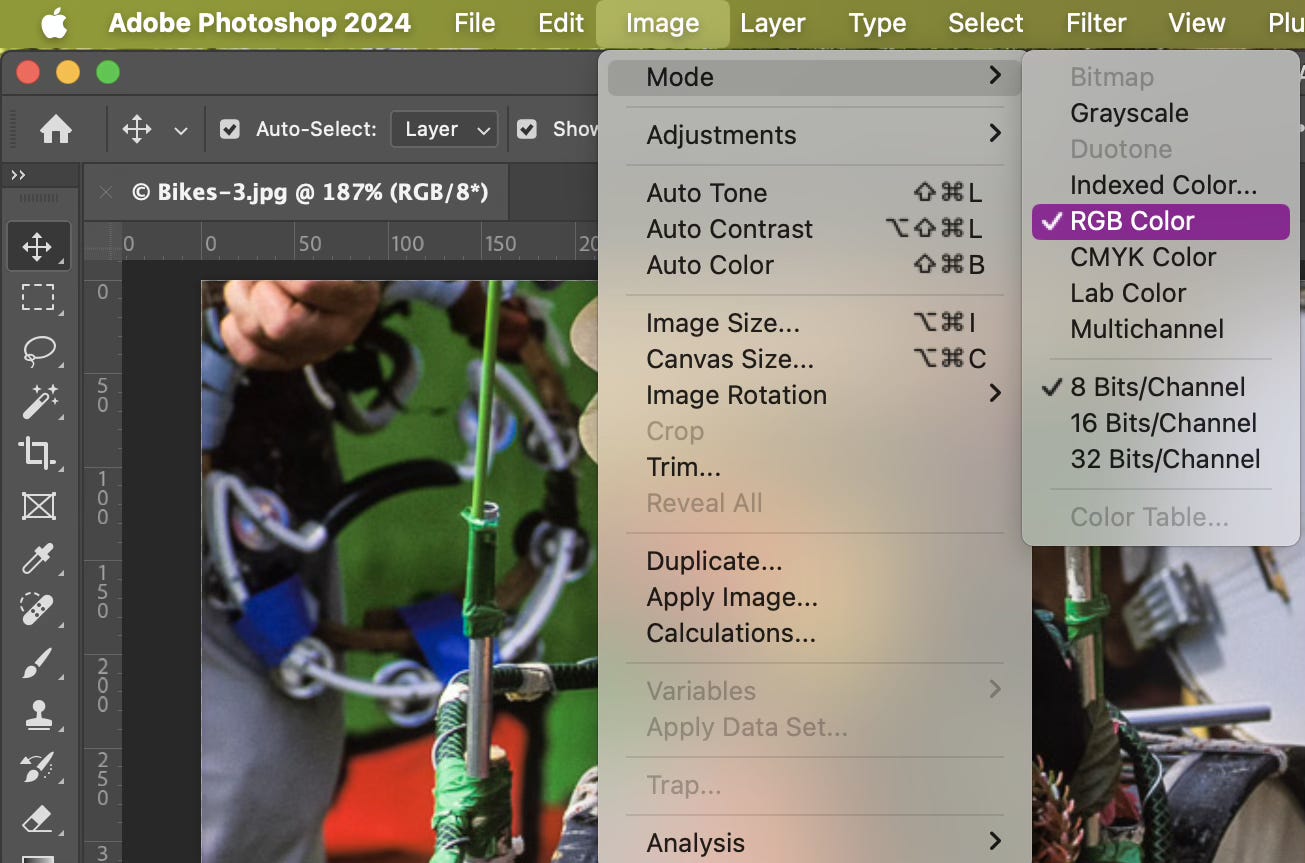The height and width of the screenshot is (863, 1305).
Task: Expand the toolbar with double-arrow icon
Action: [x=18, y=175]
